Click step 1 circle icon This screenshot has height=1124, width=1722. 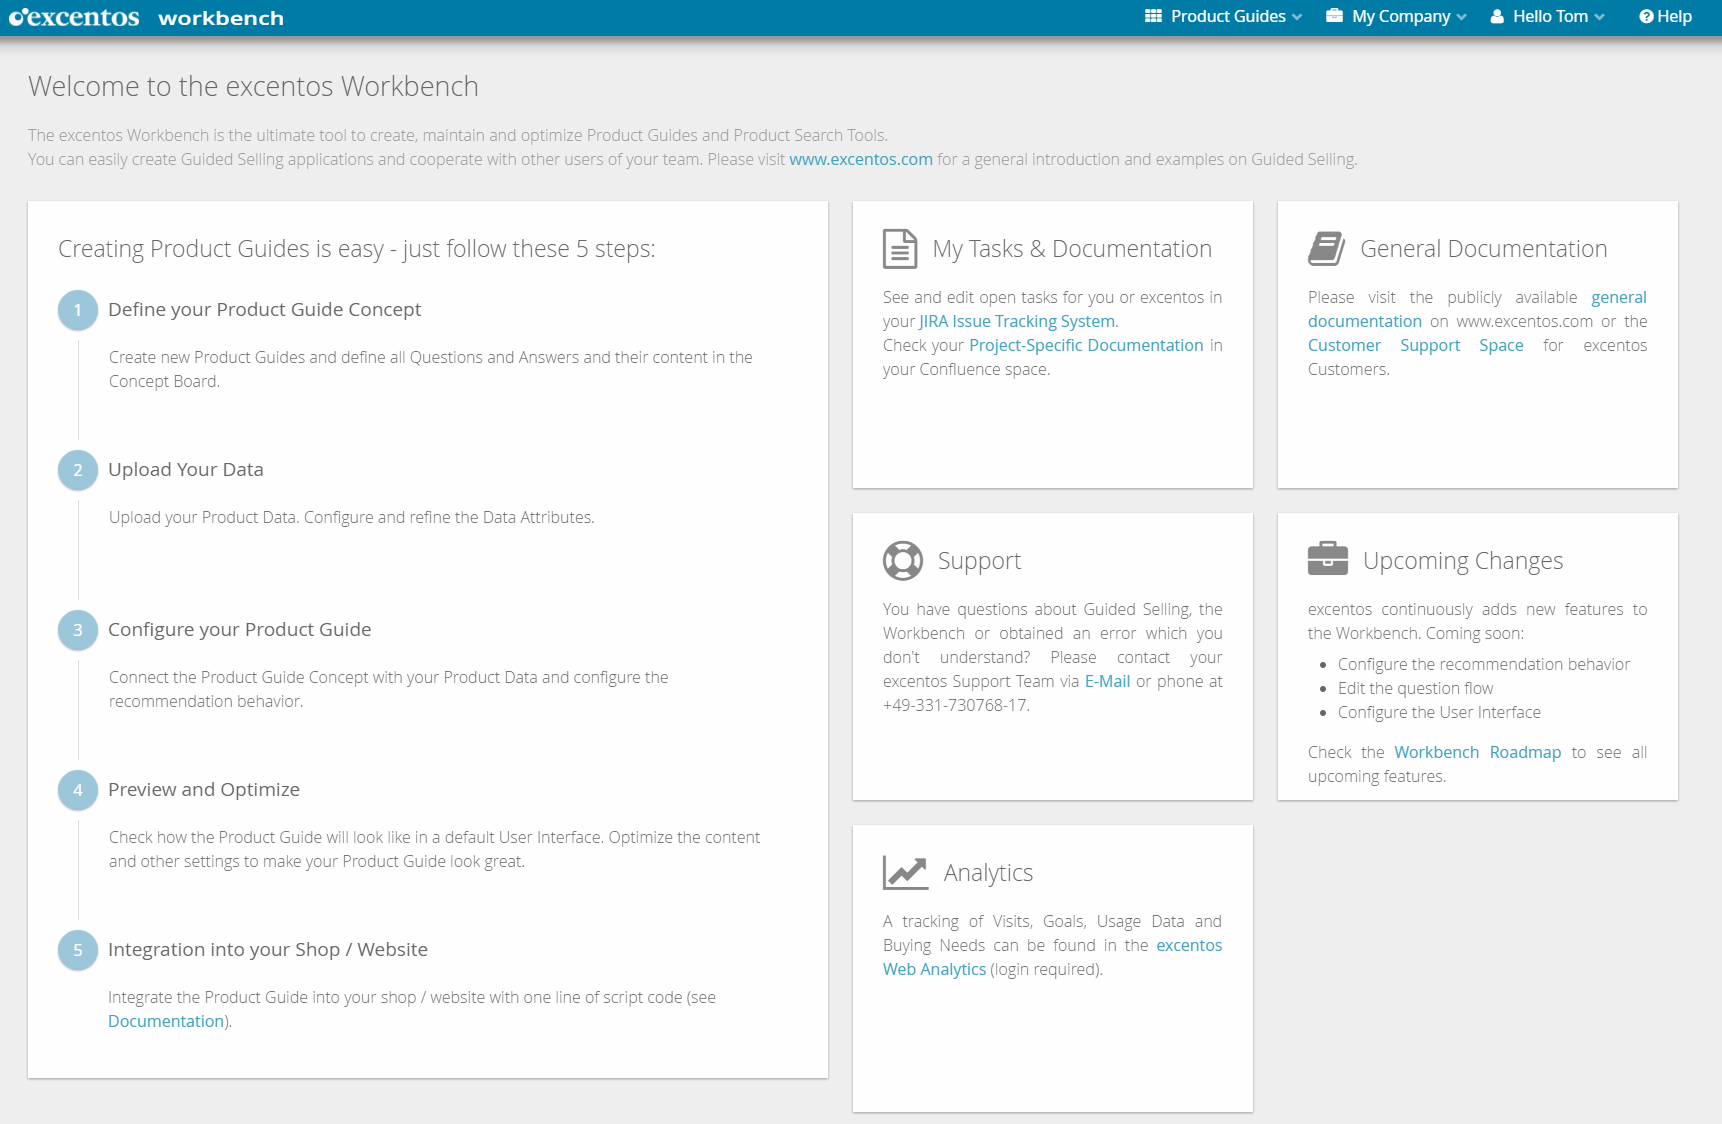pos(78,310)
